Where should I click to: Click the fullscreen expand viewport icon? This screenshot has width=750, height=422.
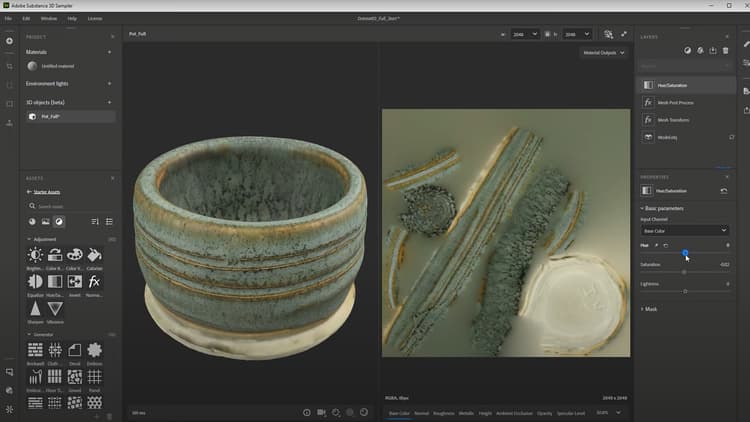coord(624,34)
